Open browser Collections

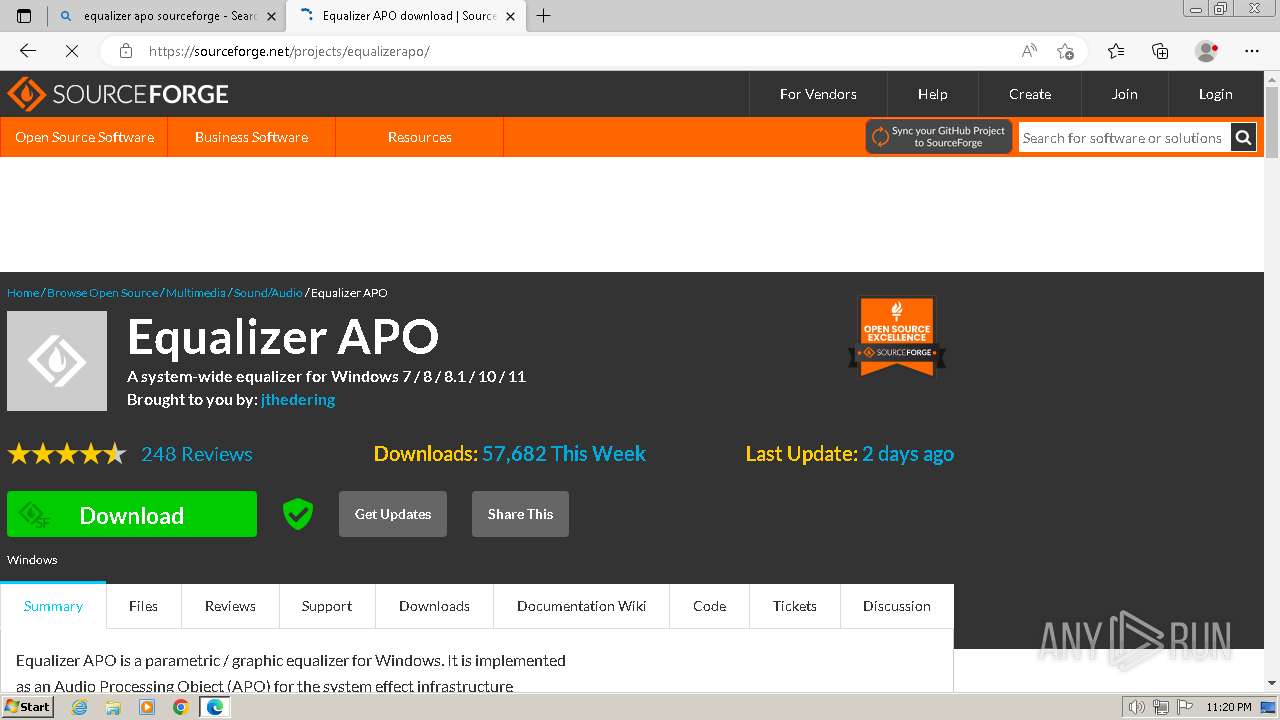[1160, 51]
